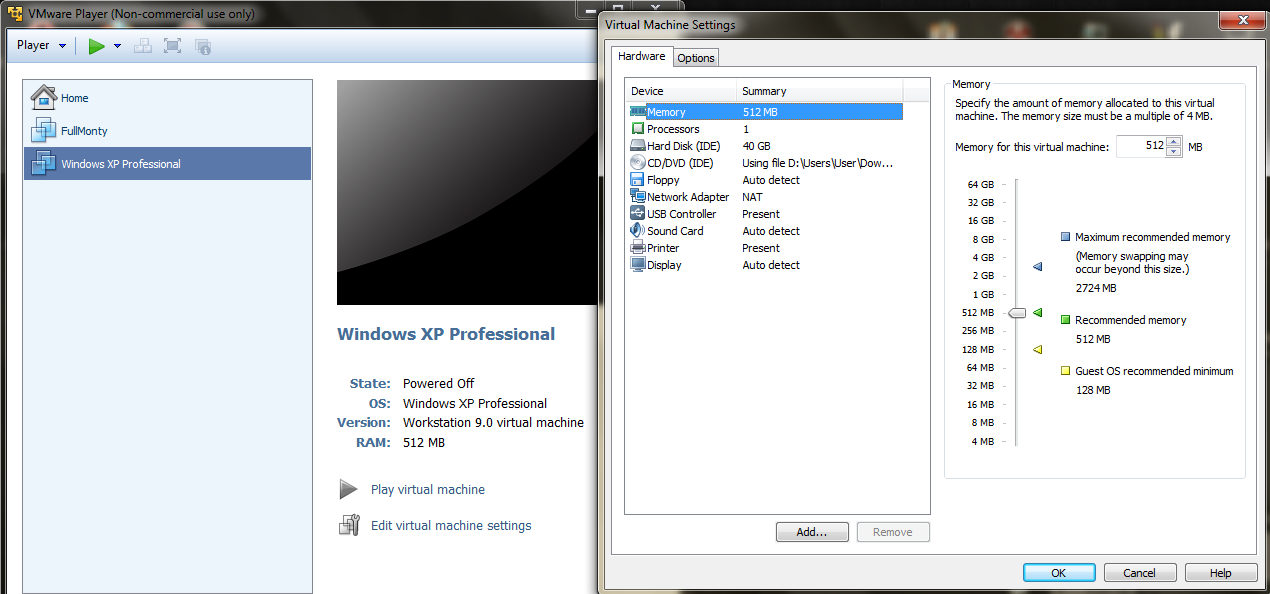
Task: Select the Network Adapter device row
Action: [x=765, y=197]
